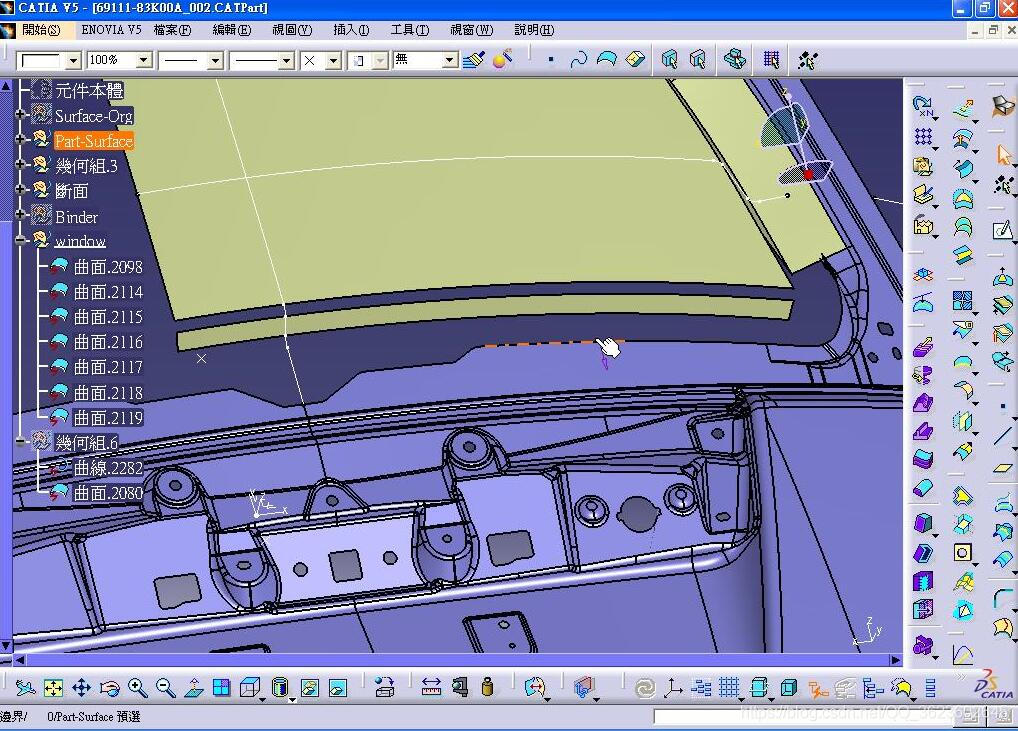Click the Swap Visible Space icon
The height and width of the screenshot is (731, 1018).
tap(338, 687)
